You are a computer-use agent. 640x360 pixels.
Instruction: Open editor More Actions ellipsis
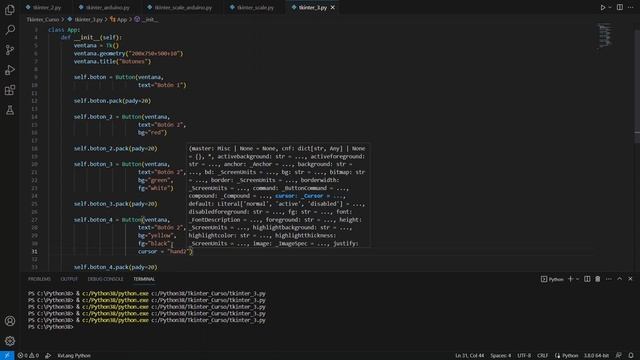click(631, 7)
